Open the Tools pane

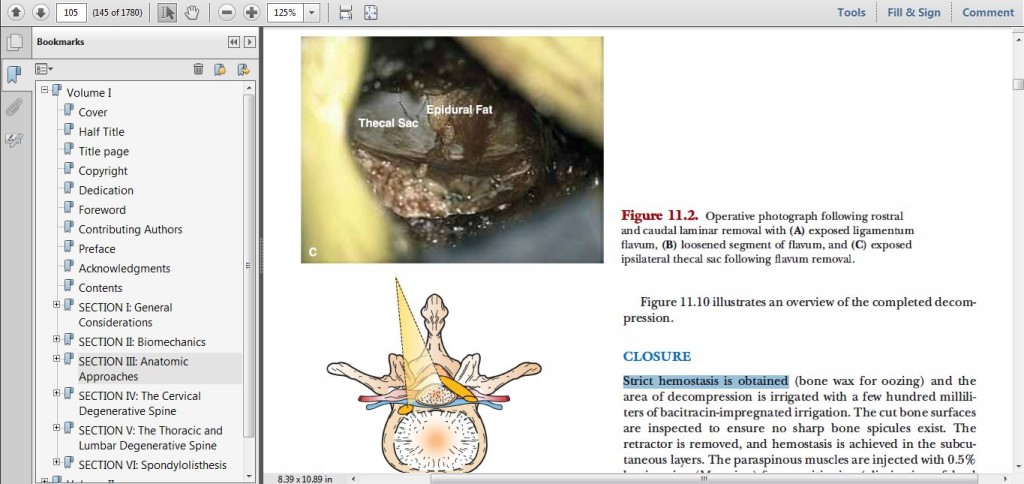[x=851, y=12]
